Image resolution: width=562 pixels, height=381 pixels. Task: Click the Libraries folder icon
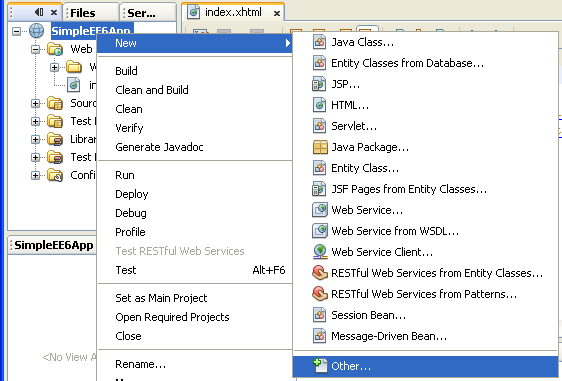55,139
